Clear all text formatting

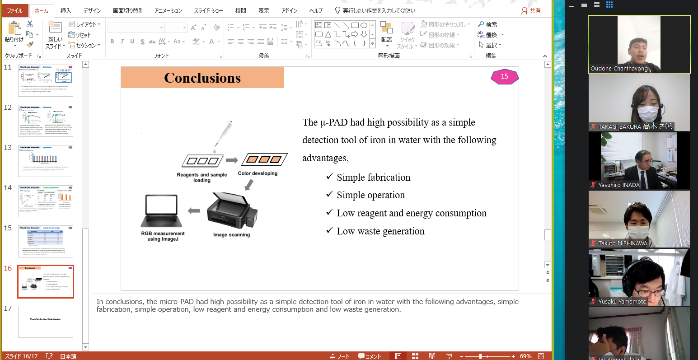[217, 28]
